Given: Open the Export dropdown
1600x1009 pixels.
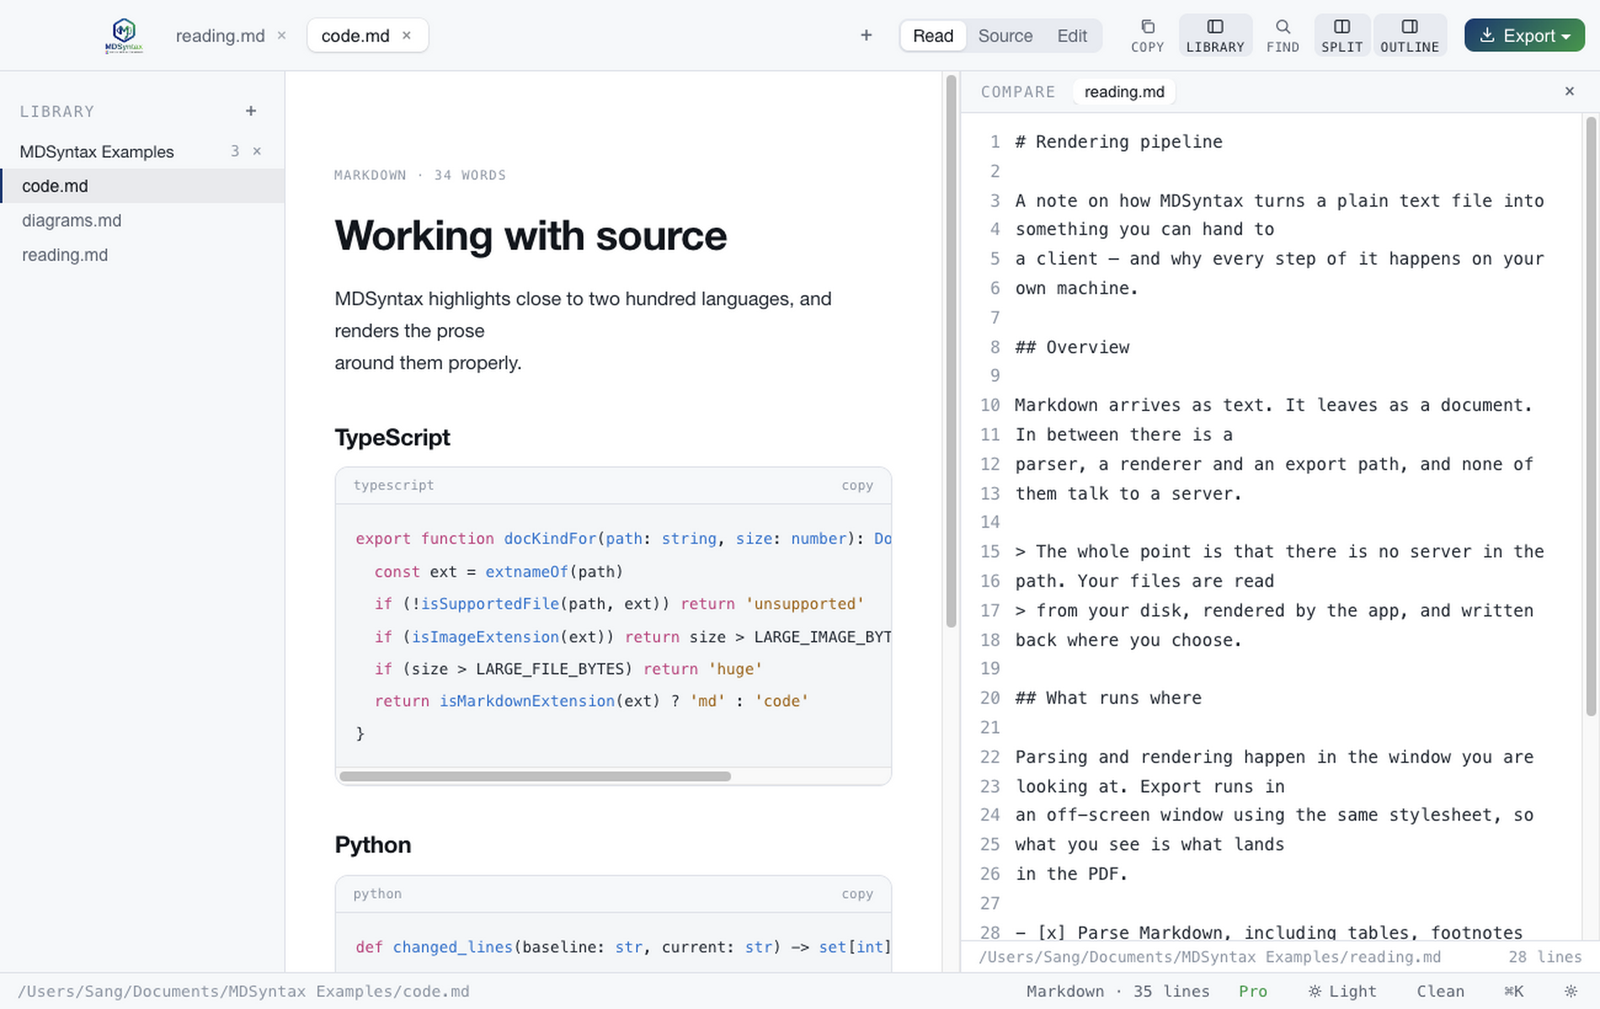Looking at the screenshot, I should coord(1524,35).
